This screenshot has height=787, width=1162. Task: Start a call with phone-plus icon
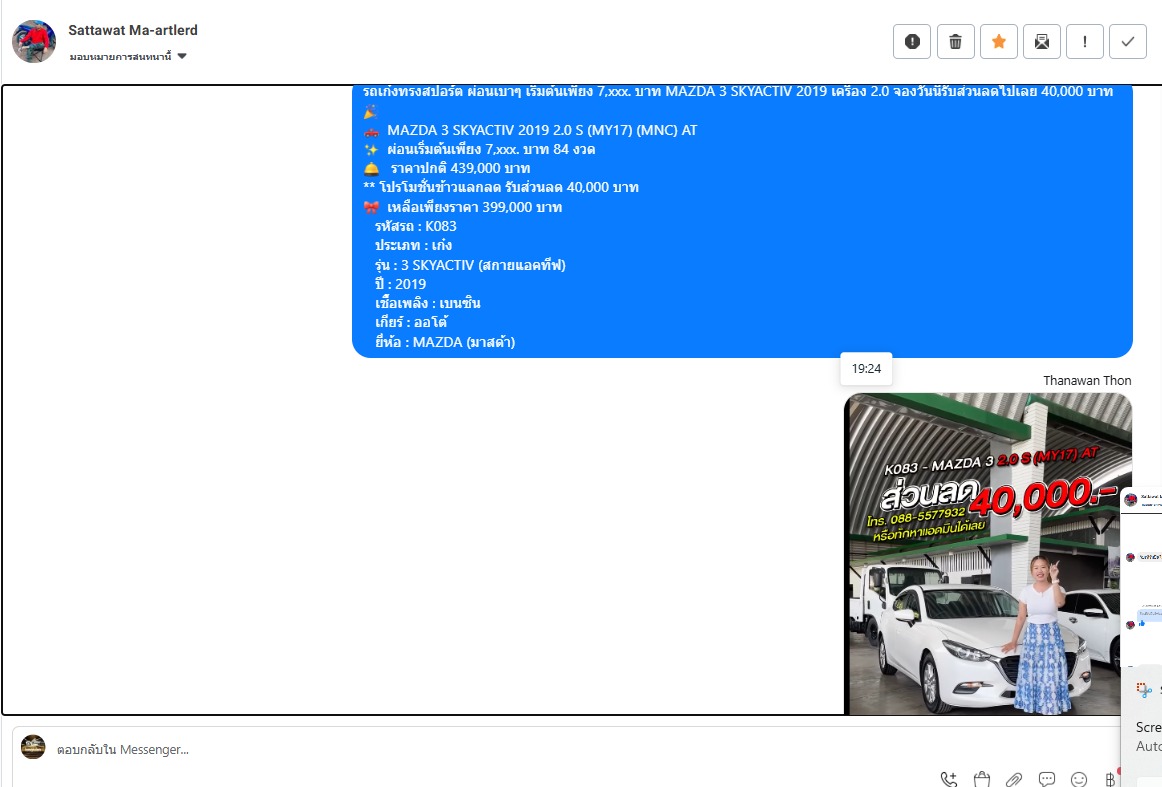949,779
